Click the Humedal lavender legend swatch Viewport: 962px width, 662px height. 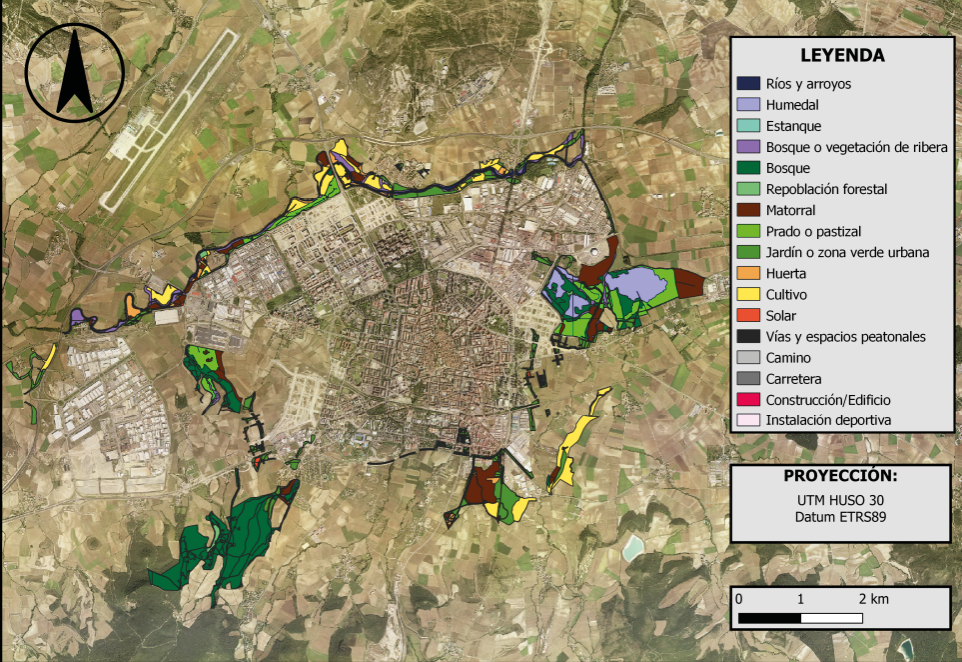click(748, 104)
